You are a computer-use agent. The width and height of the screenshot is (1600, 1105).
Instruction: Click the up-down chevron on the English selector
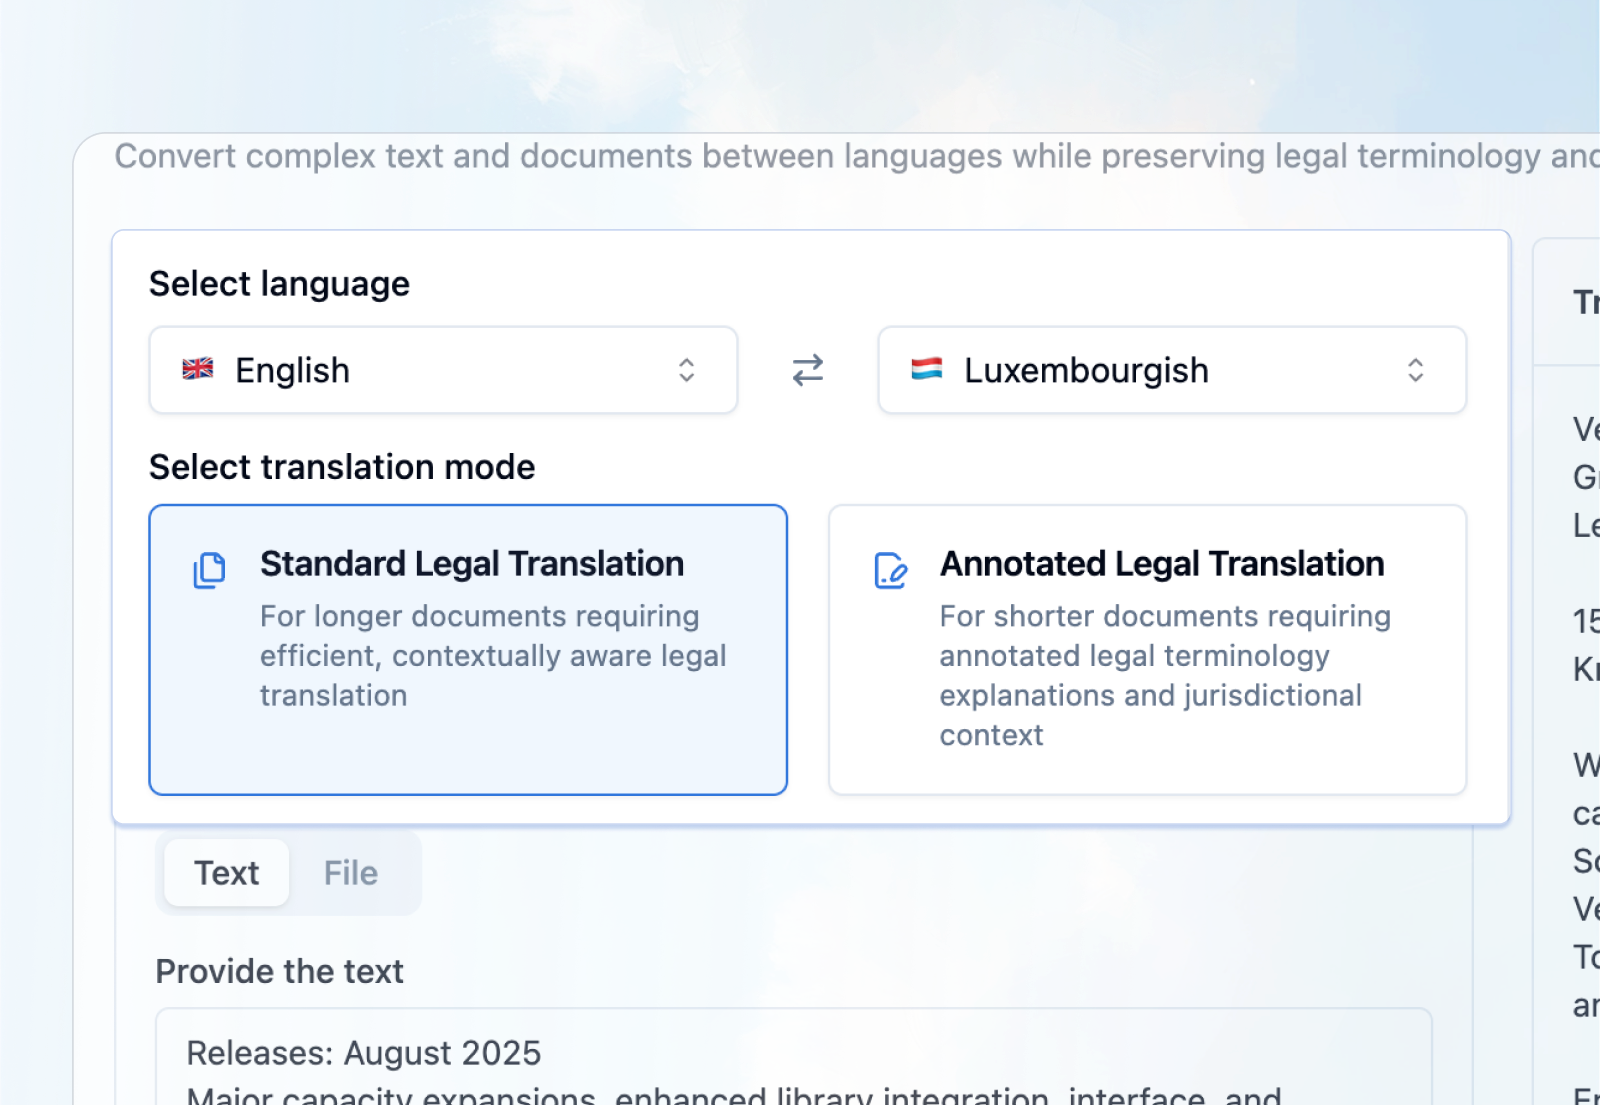point(687,370)
